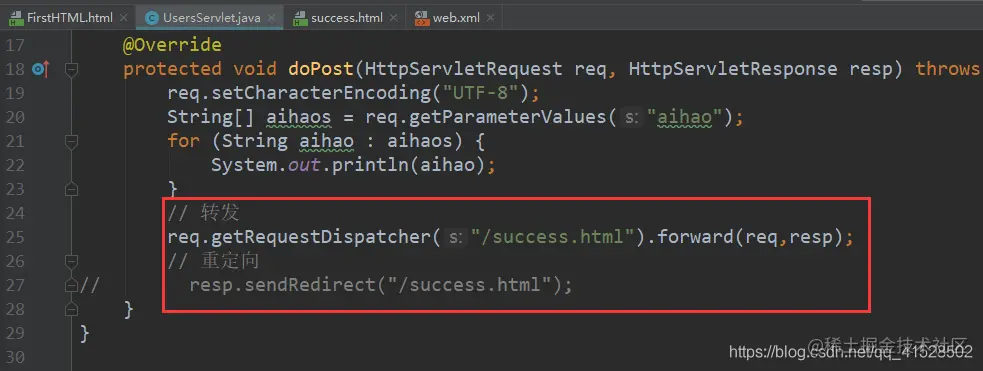Click line number 19 in the gutter
This screenshot has height=371, width=983.
click(x=16, y=93)
